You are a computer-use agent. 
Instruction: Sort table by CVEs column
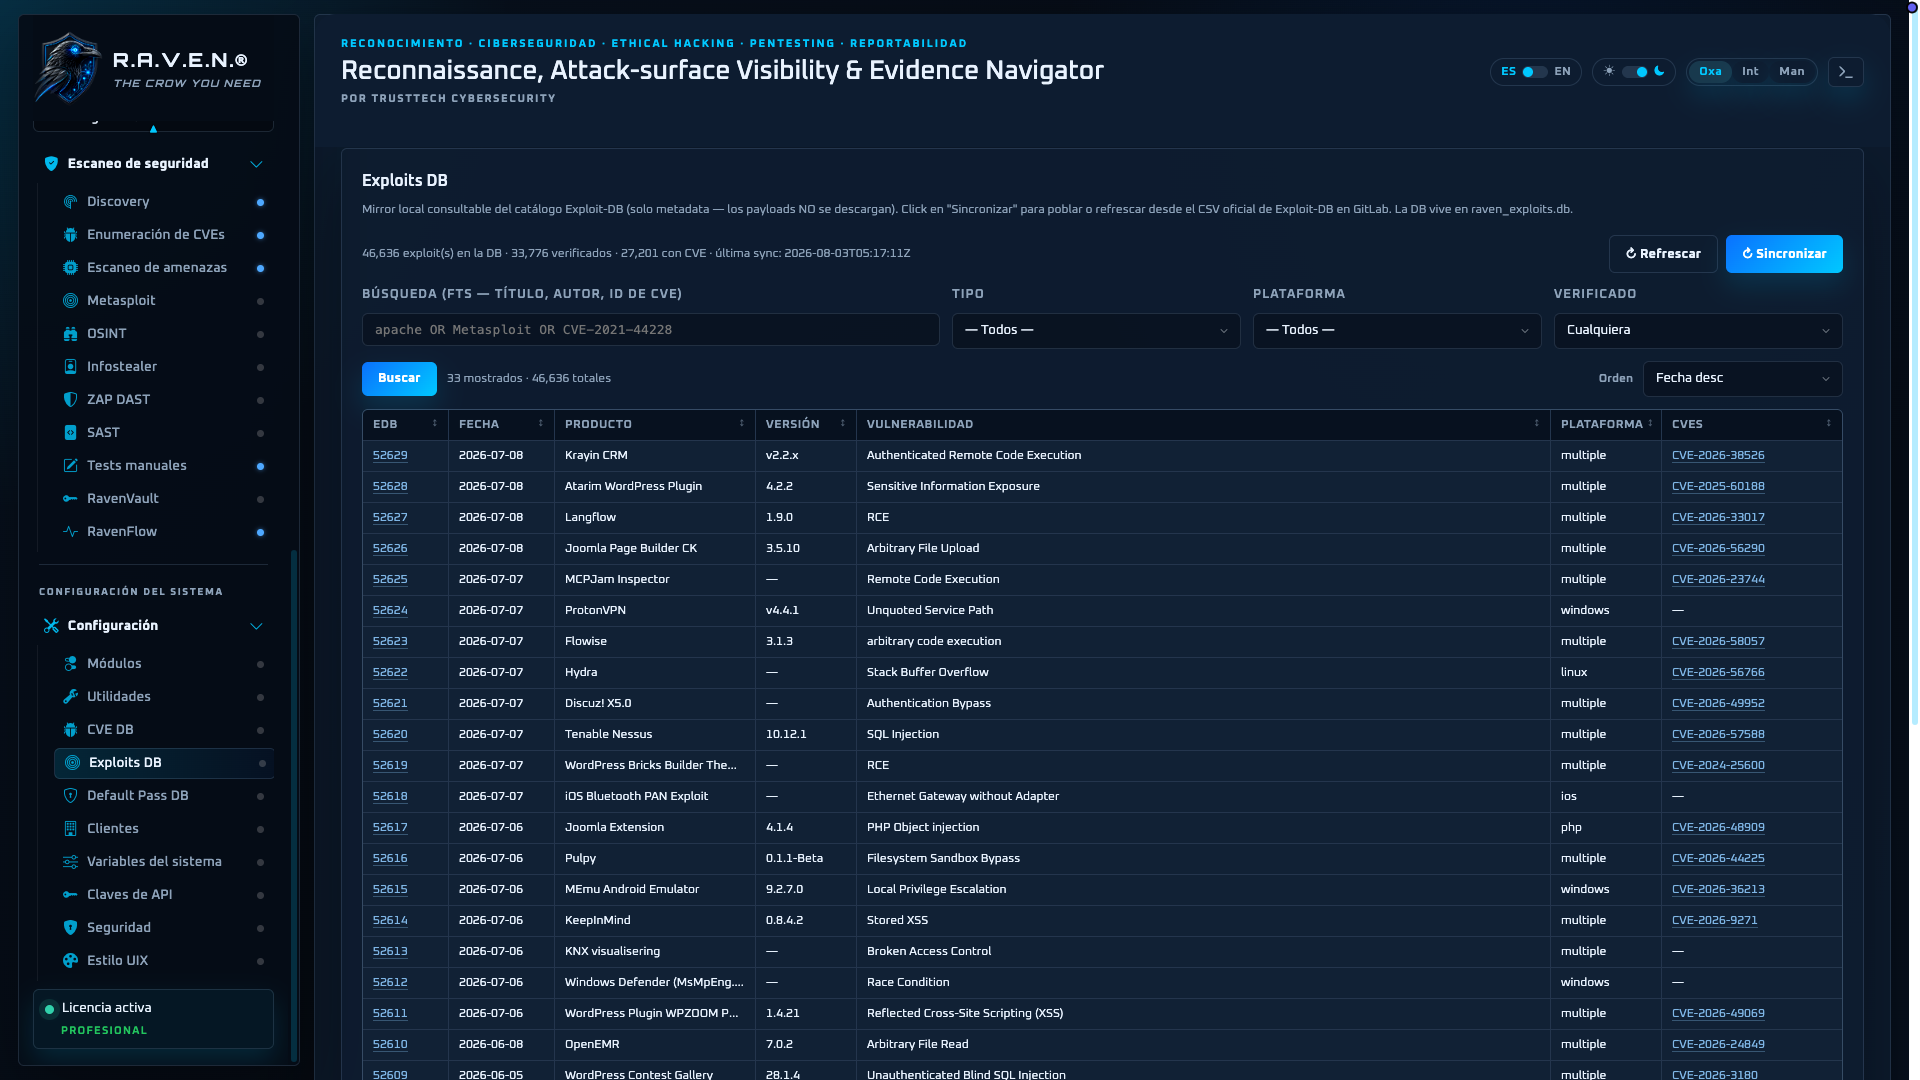coord(1751,425)
